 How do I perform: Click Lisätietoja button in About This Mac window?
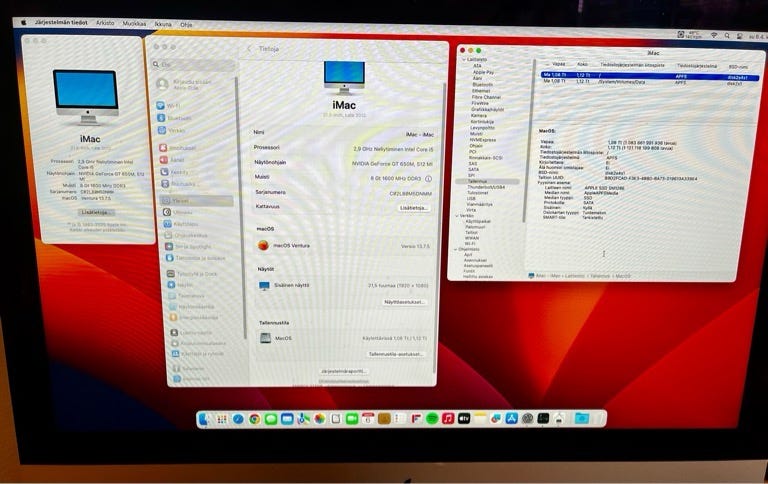click(96, 213)
